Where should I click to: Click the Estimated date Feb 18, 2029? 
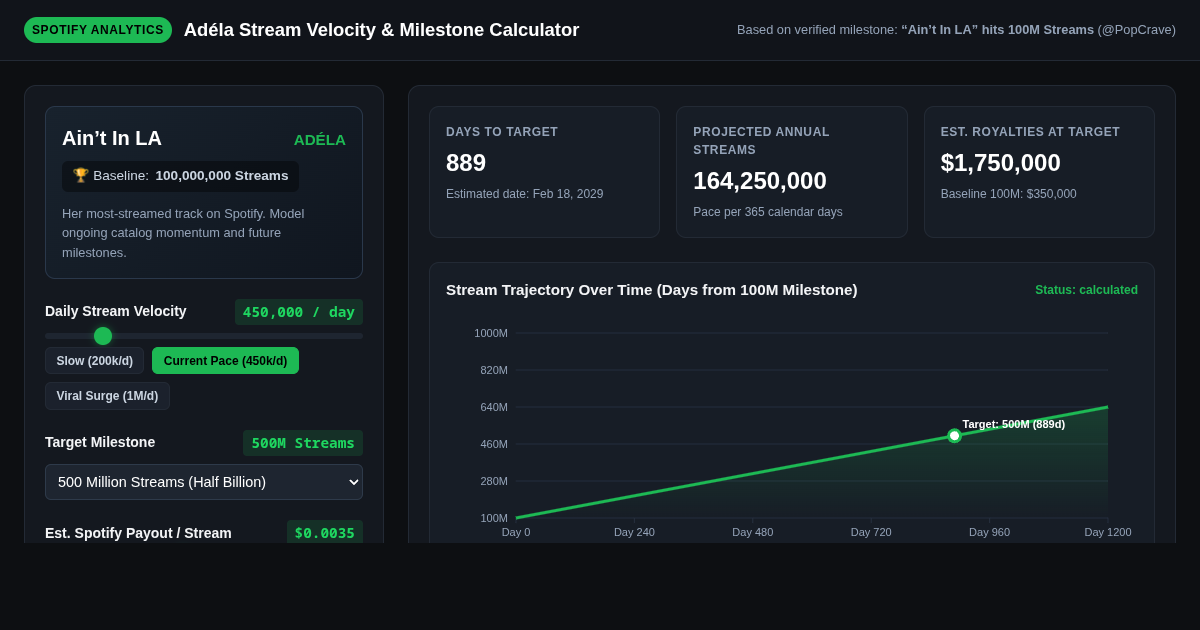525,194
